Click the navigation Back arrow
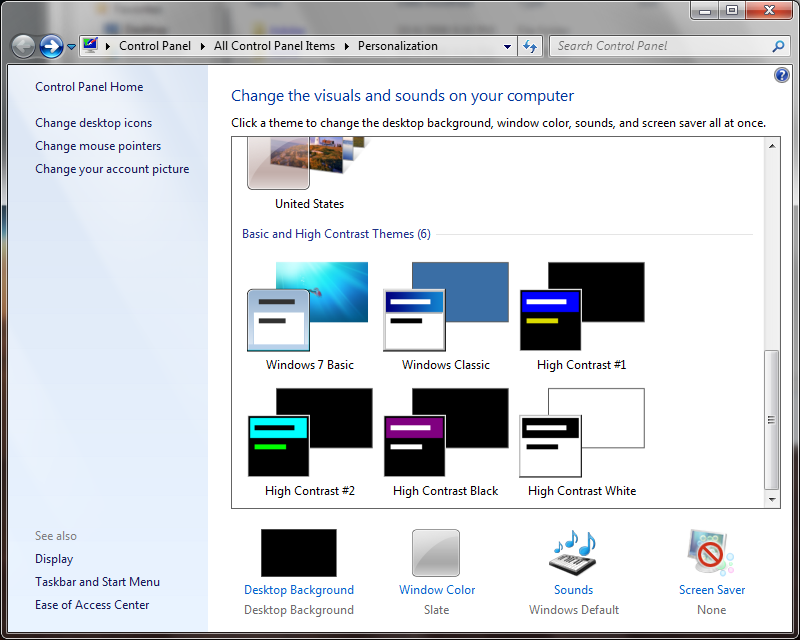Screen dimensions: 800x640 coord(22,45)
